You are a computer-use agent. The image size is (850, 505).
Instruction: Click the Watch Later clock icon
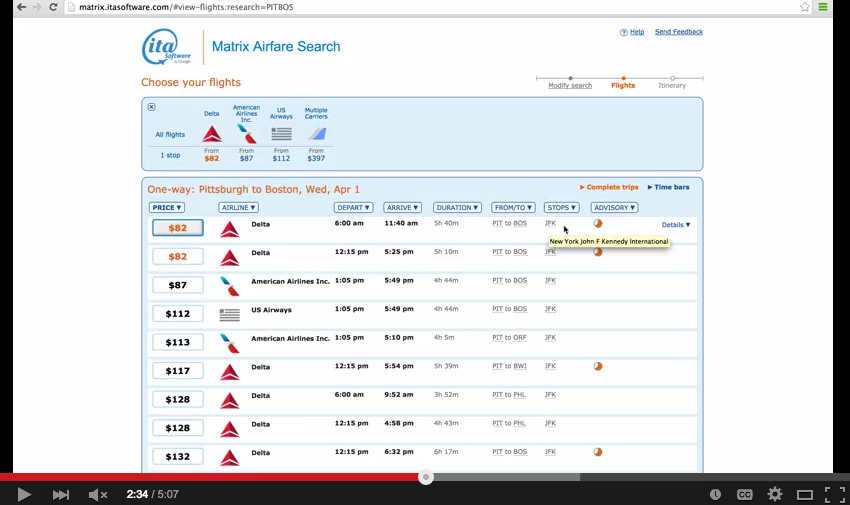click(716, 494)
